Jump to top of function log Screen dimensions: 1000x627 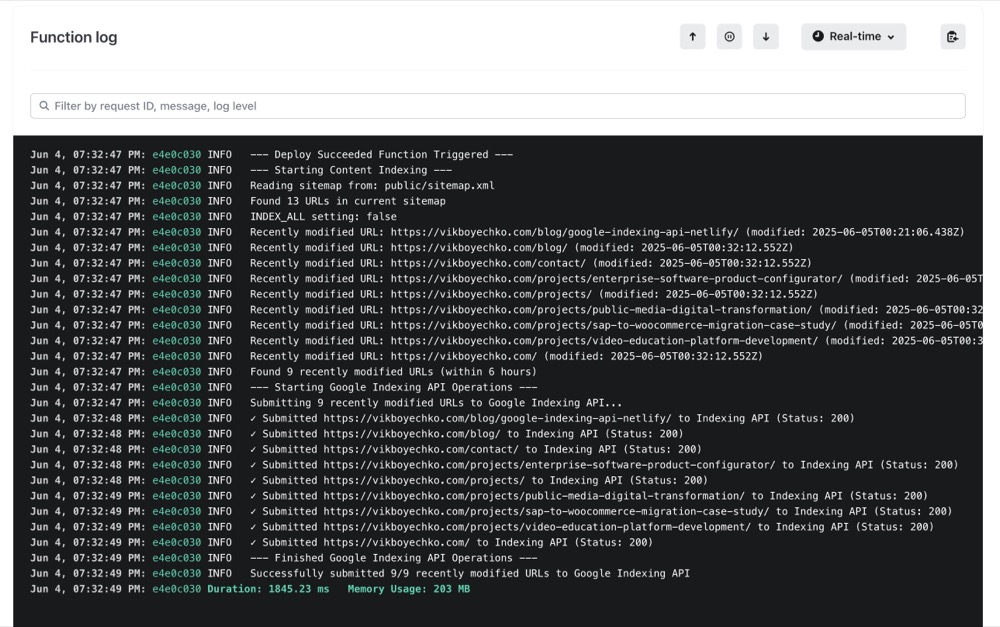click(x=692, y=37)
